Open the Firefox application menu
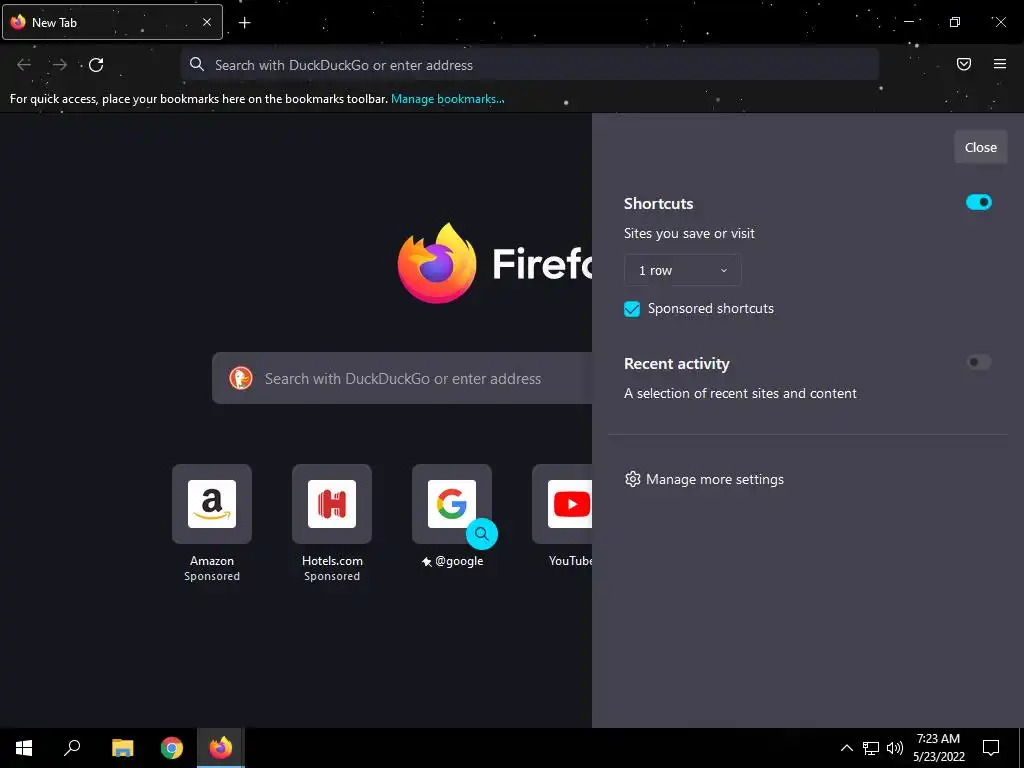1024x768 pixels. tap(1000, 64)
